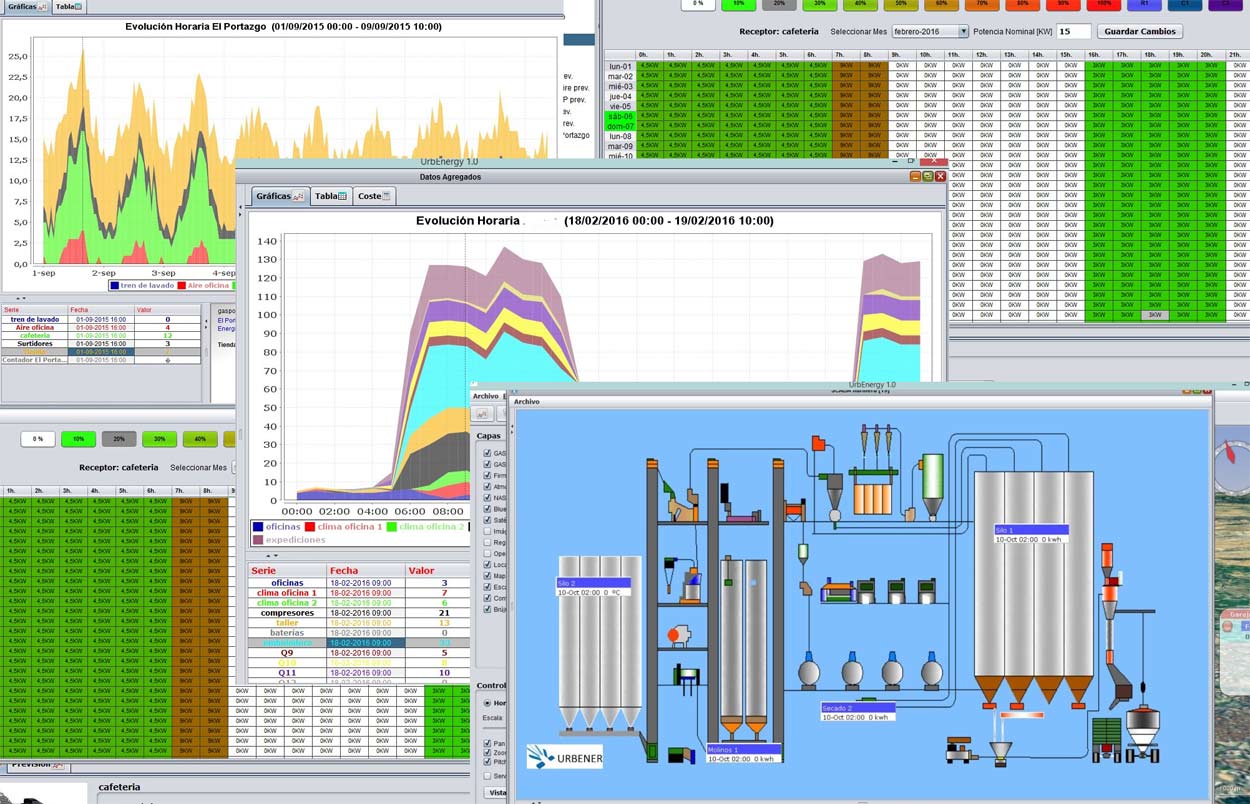Pick the 40% swatch in the lower-left cafeteria window

[200, 439]
